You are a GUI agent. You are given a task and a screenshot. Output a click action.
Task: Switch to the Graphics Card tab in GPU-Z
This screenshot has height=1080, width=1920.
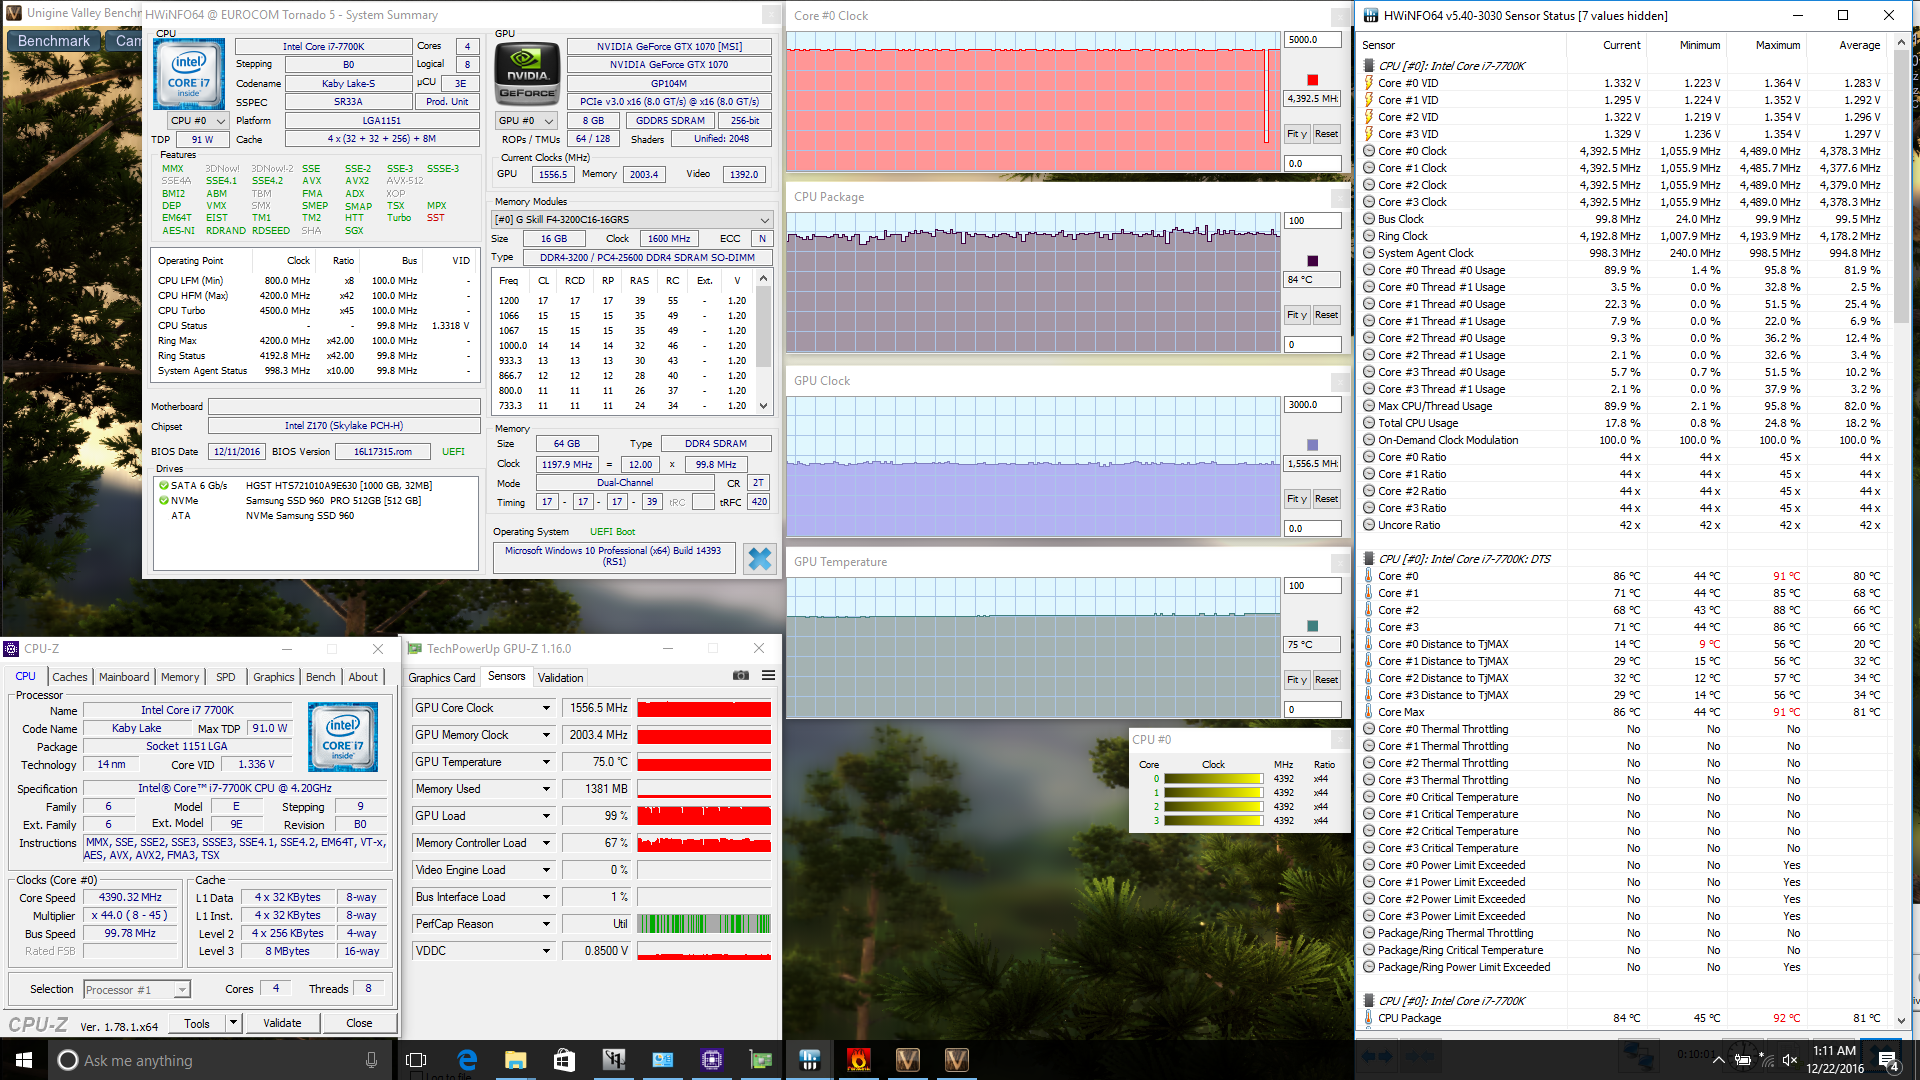pos(442,677)
